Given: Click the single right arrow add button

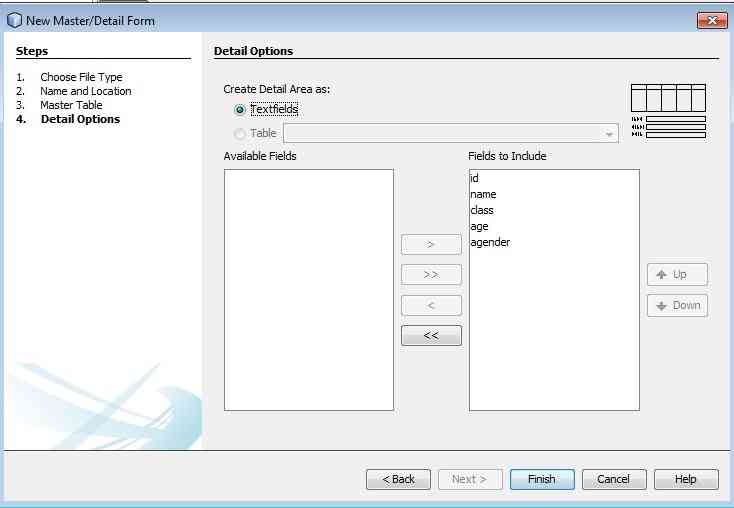Looking at the screenshot, I should click(x=431, y=244).
